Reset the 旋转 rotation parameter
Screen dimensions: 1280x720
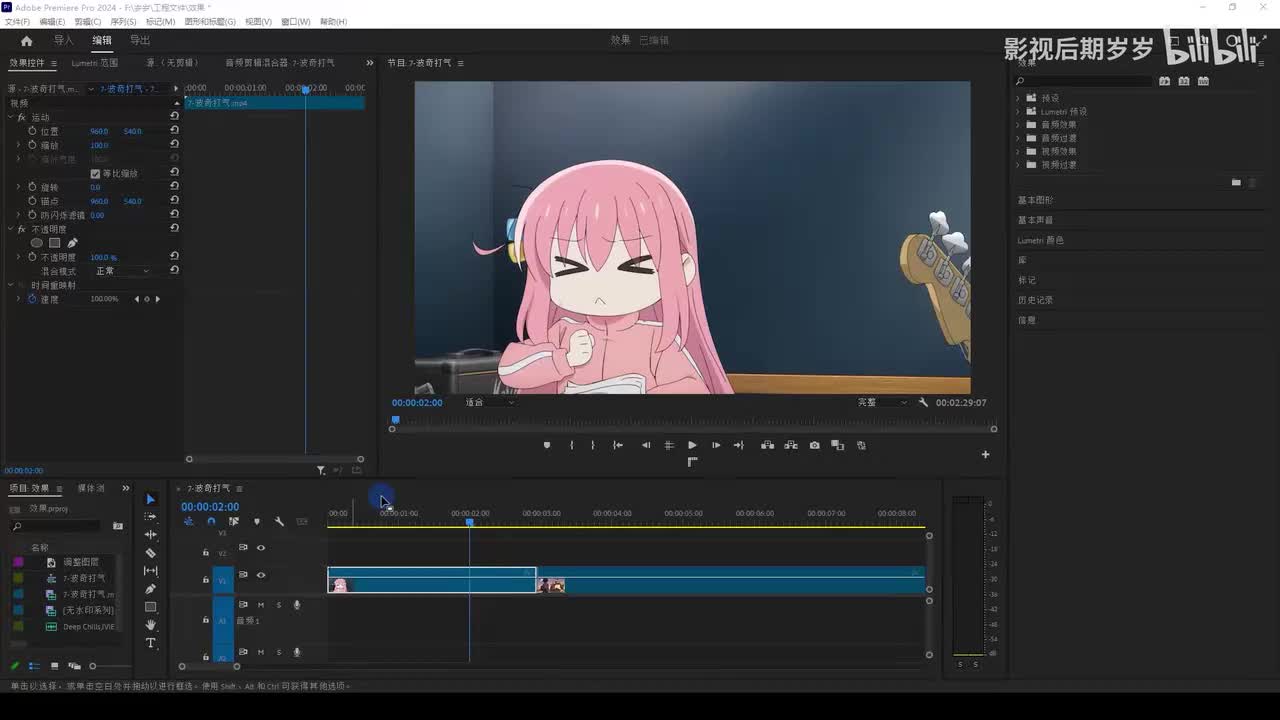(x=174, y=187)
